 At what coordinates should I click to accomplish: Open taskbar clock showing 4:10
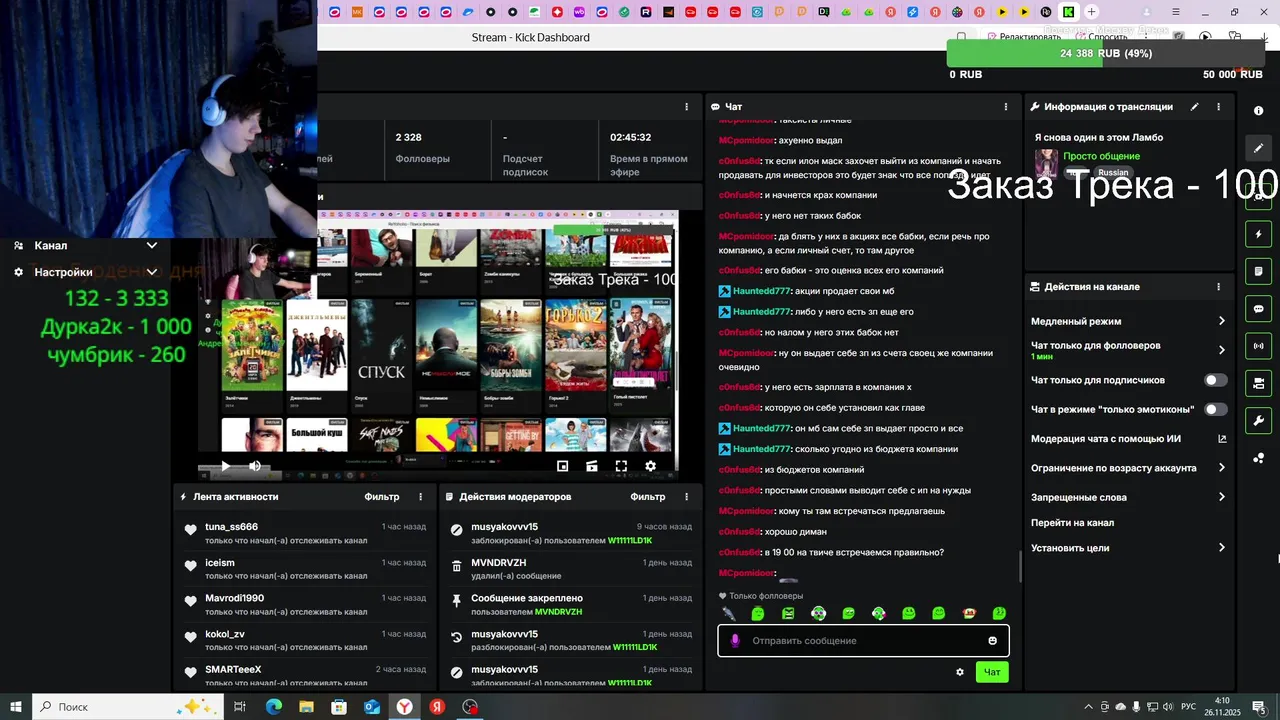[x=1222, y=707]
